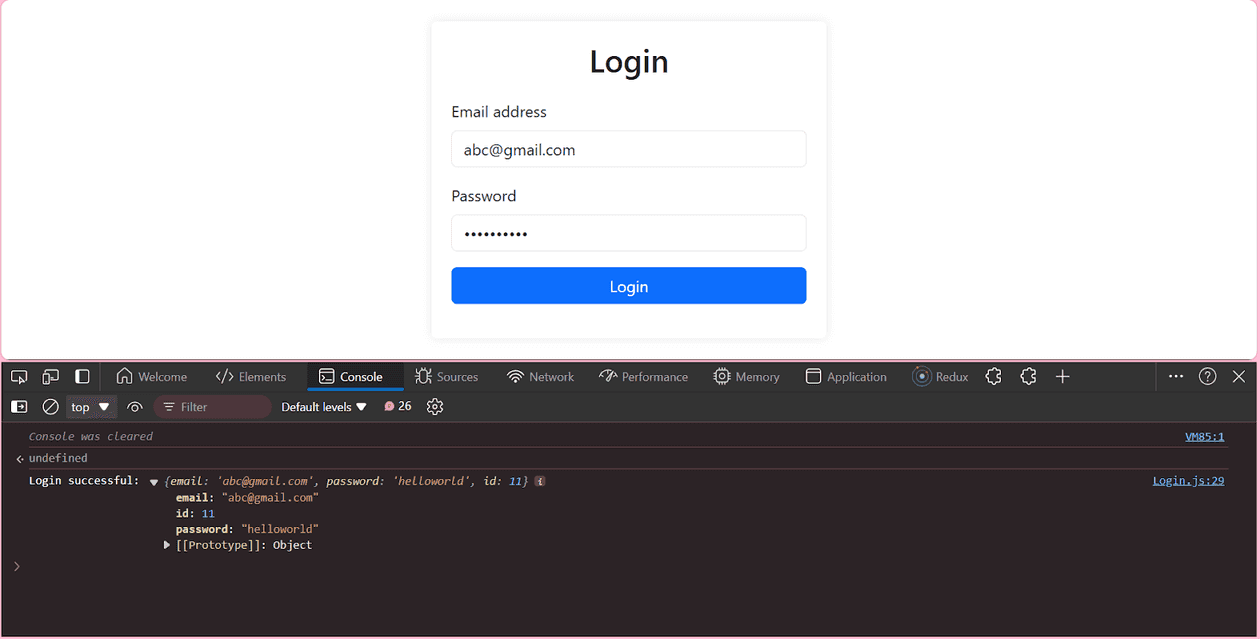This screenshot has width=1260, height=639.
Task: Click the blue Login button
Action: click(x=628, y=285)
